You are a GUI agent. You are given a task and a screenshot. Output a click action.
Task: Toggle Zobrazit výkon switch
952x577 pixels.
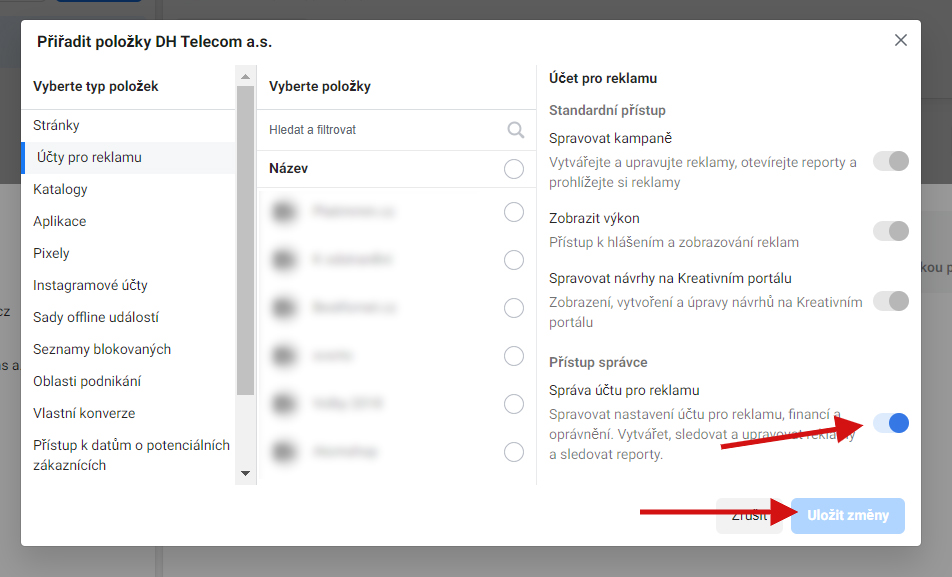891,231
